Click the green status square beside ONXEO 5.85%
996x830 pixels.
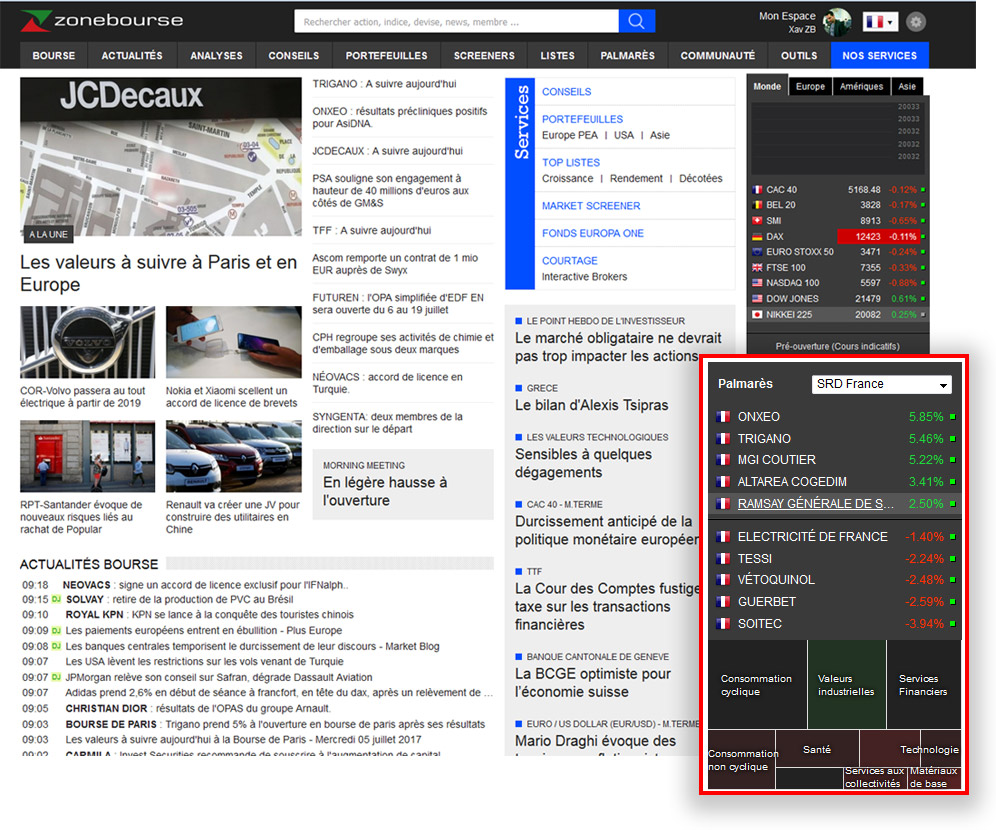(953, 417)
